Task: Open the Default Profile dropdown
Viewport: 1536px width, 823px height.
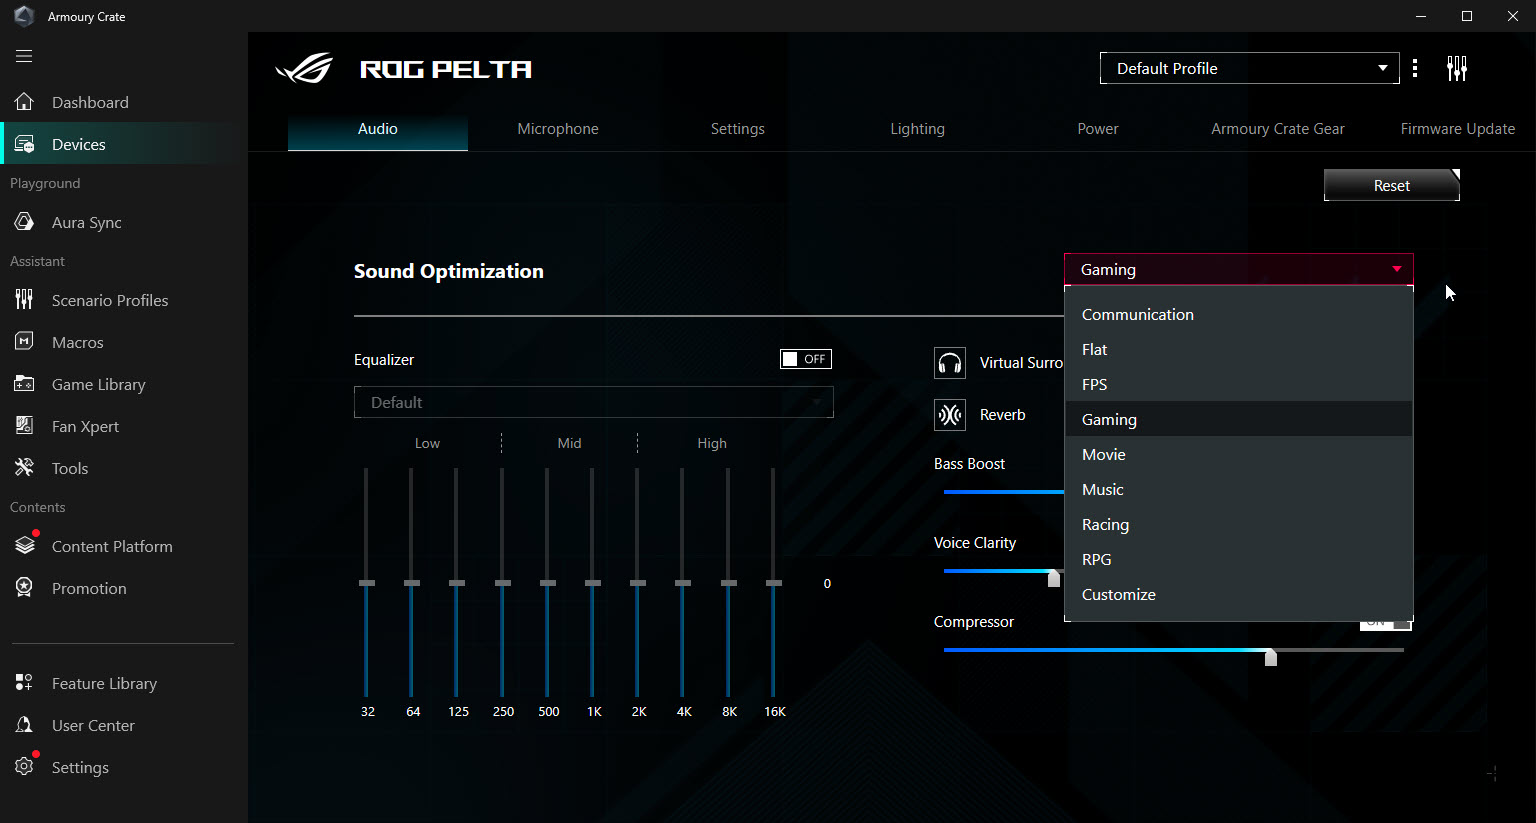Action: pyautogui.click(x=1250, y=68)
